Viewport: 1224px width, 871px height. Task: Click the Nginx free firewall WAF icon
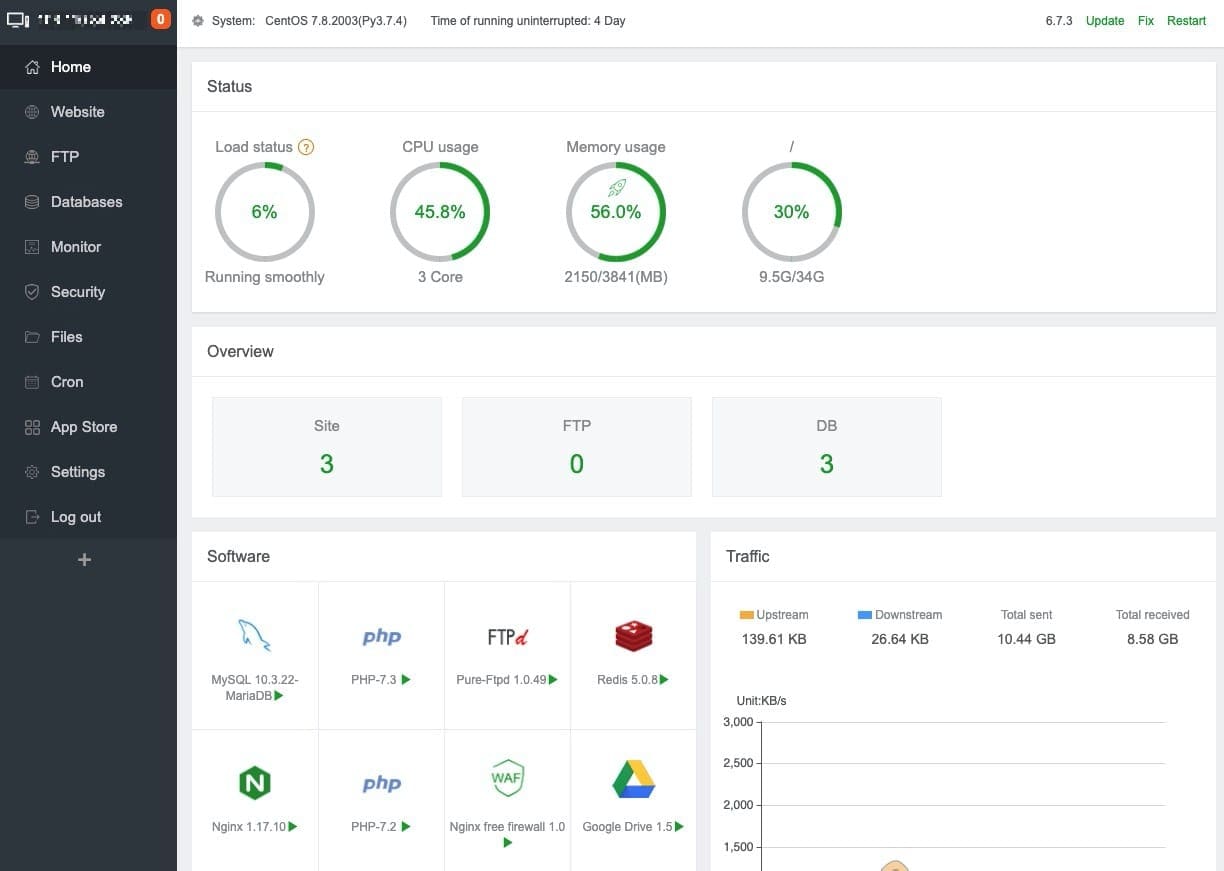tap(507, 778)
